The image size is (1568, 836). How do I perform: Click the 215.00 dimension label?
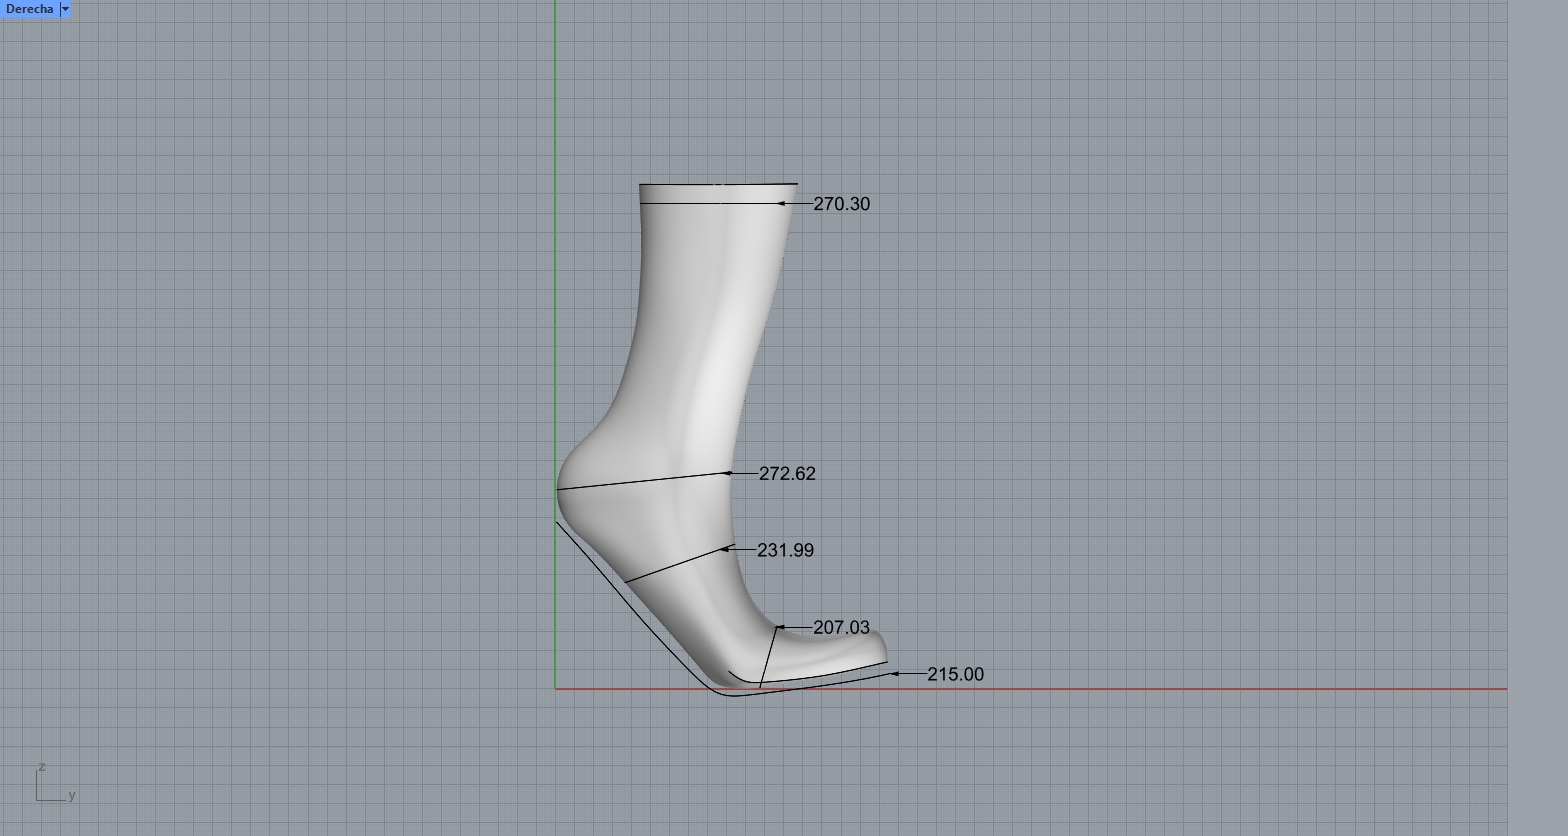pos(955,675)
